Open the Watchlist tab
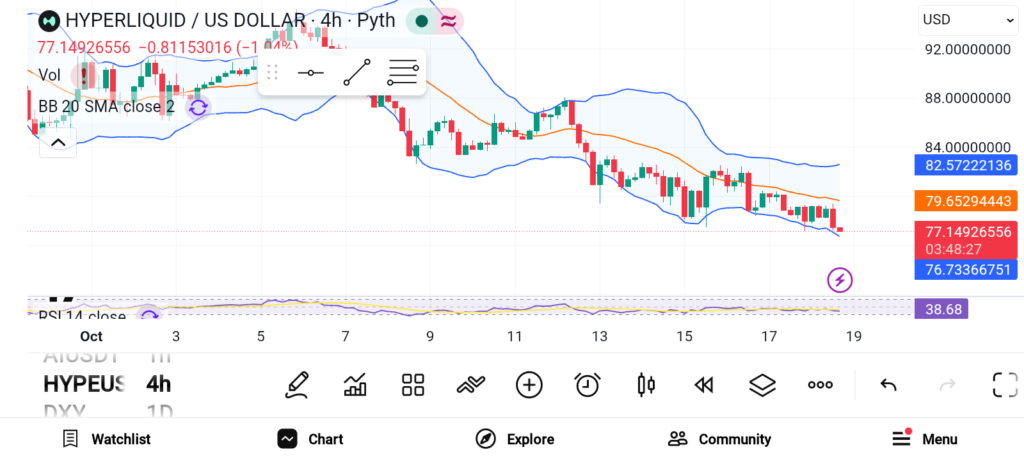The width and height of the screenshot is (1024, 461). 106,439
